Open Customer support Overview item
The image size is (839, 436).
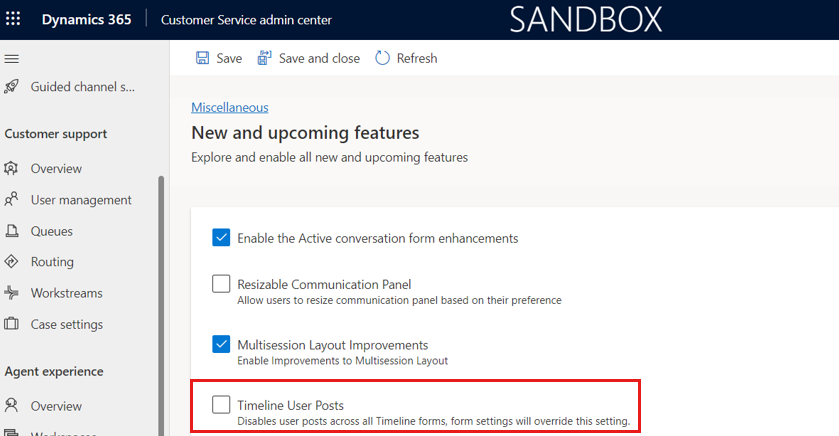(x=56, y=169)
